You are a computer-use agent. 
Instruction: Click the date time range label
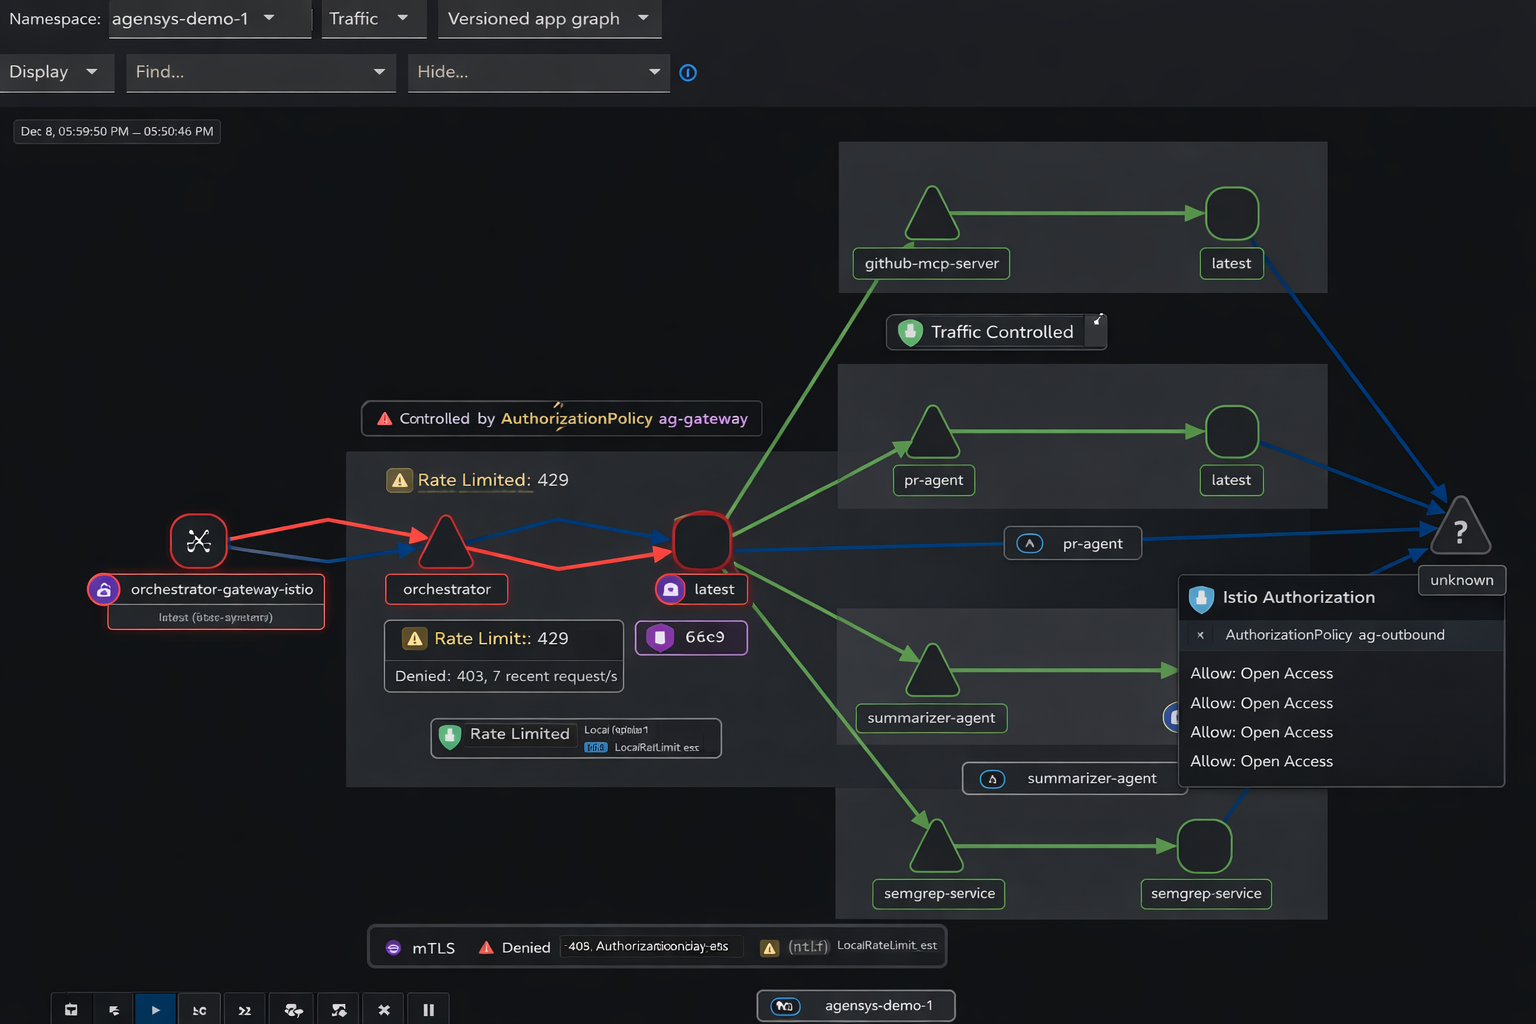click(117, 131)
